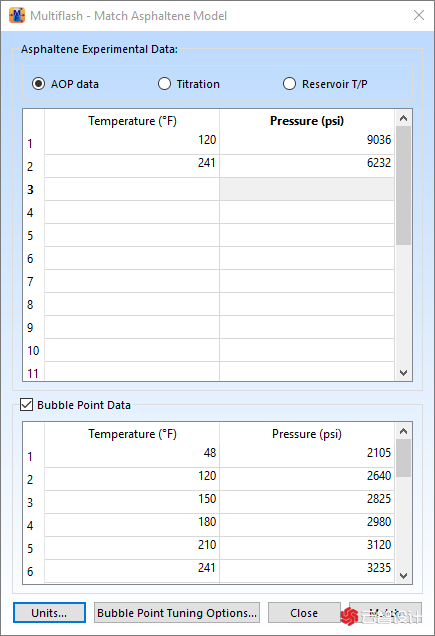Click the Multiflash app icon in title bar

(x=17, y=15)
